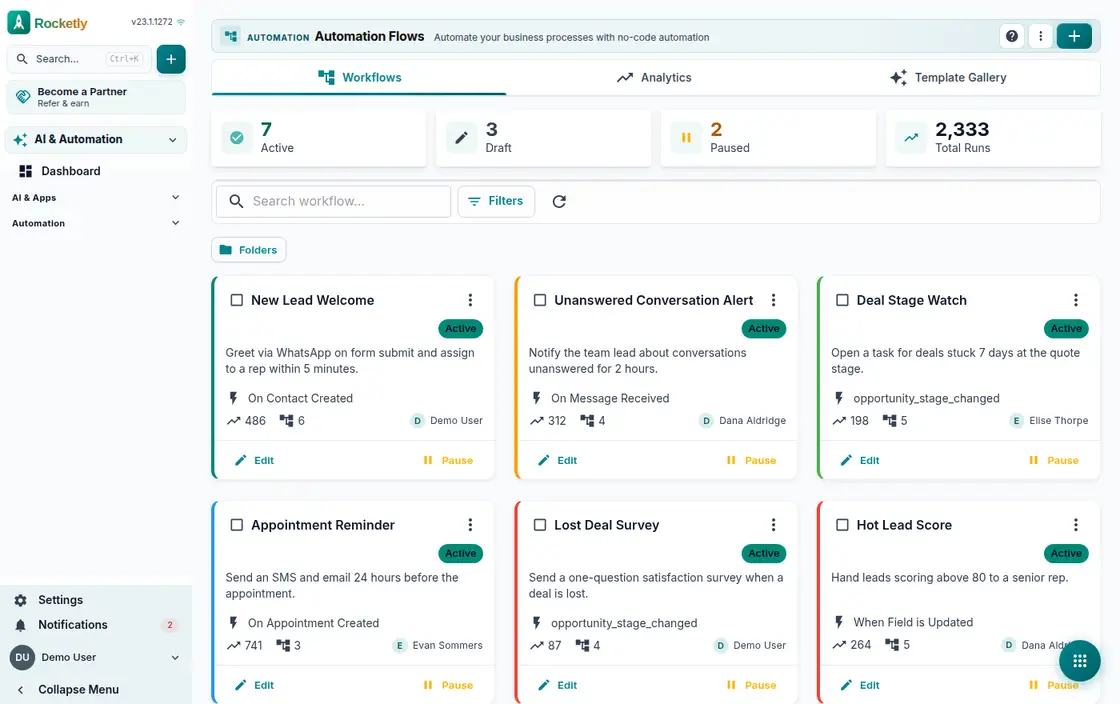Click the Draft stat pencil icon
The image size is (1120, 704).
pos(461,138)
